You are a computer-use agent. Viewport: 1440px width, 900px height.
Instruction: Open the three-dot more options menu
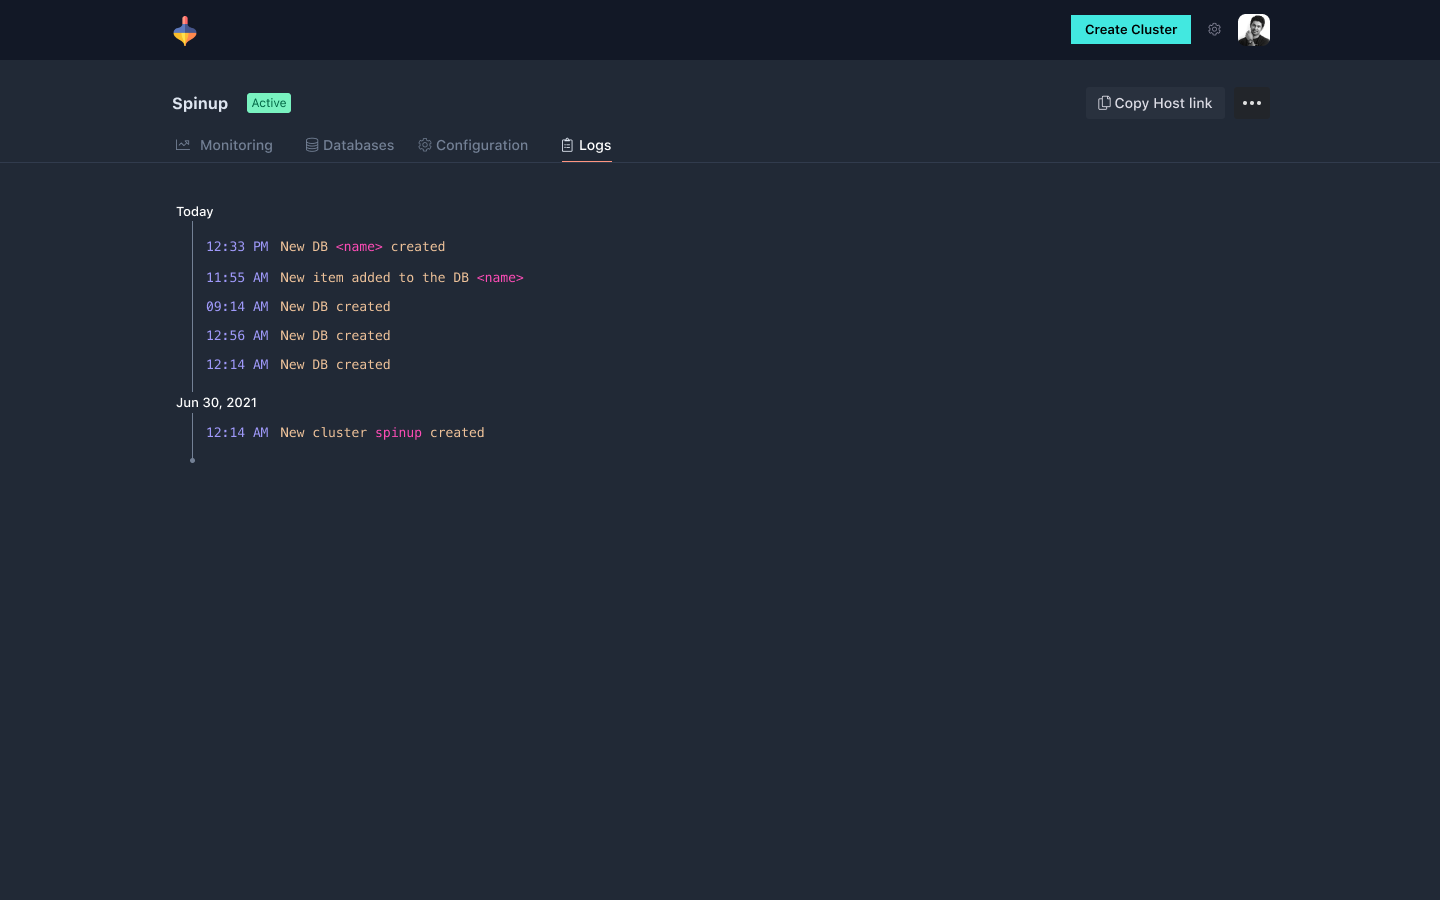(1251, 103)
